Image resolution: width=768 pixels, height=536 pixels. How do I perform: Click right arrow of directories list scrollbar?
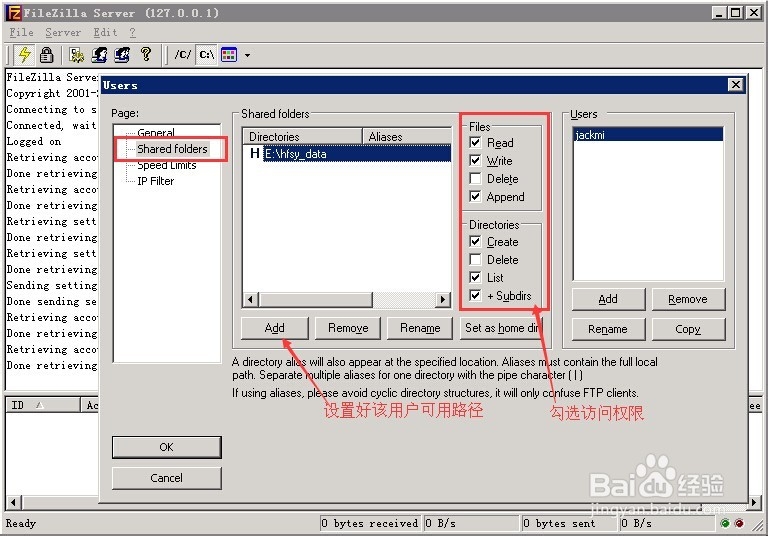(443, 299)
